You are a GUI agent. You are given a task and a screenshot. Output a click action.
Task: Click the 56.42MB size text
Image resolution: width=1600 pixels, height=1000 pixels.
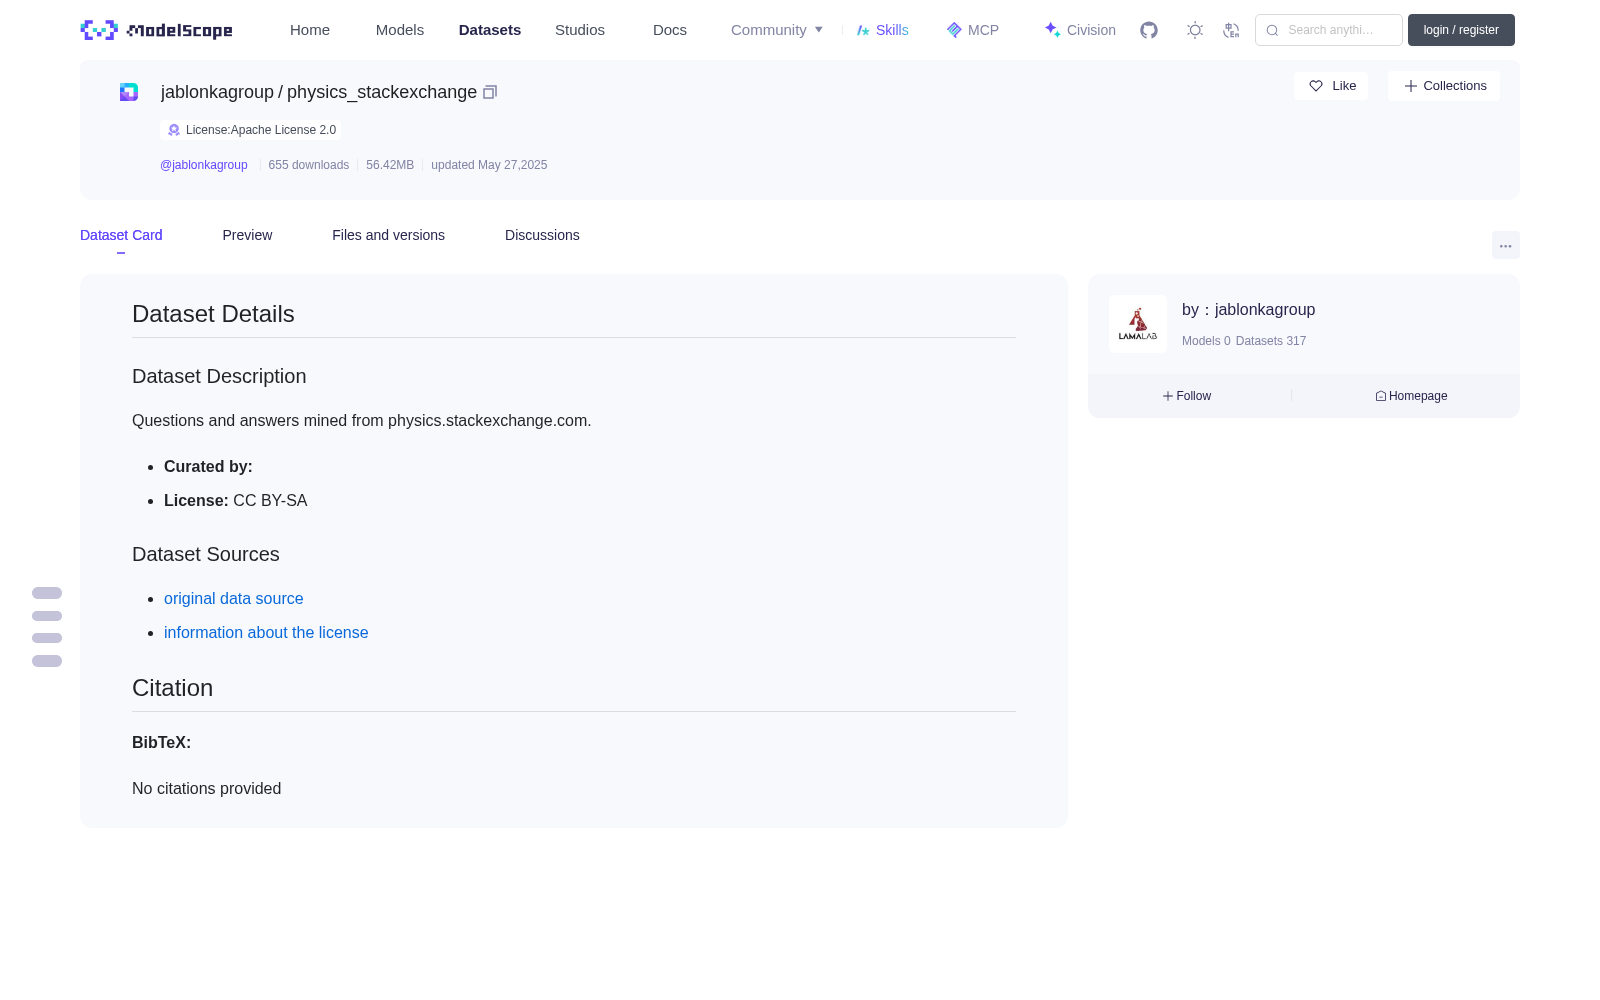[x=390, y=165]
